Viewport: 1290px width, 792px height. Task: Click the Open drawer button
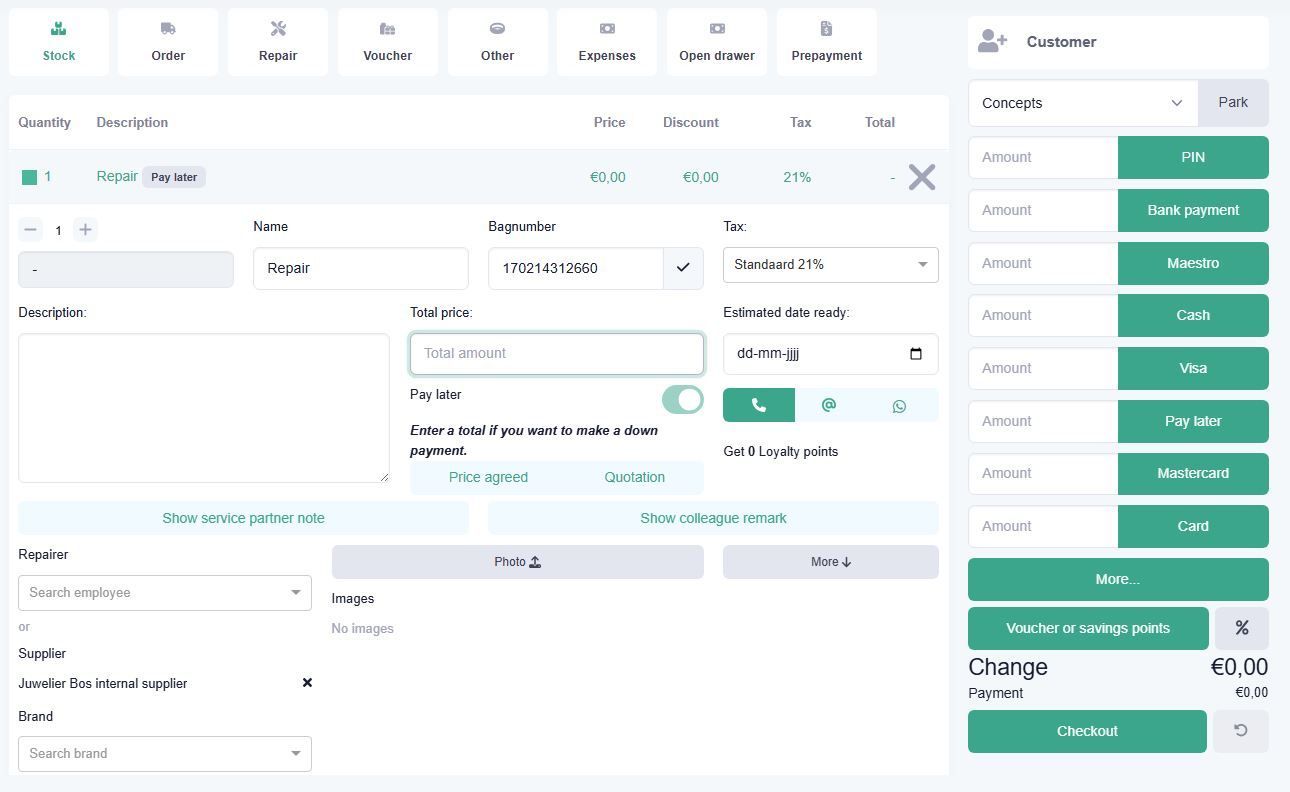pos(717,42)
